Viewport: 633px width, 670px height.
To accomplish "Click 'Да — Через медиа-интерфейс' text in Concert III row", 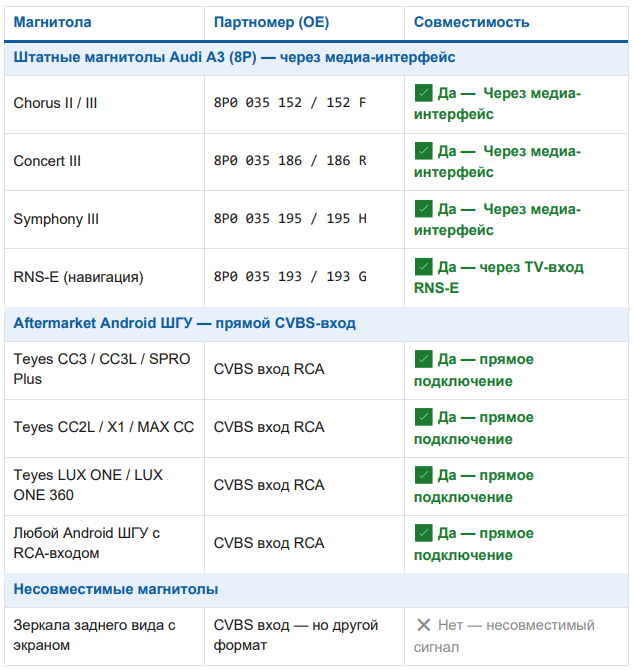I will [x=498, y=162].
